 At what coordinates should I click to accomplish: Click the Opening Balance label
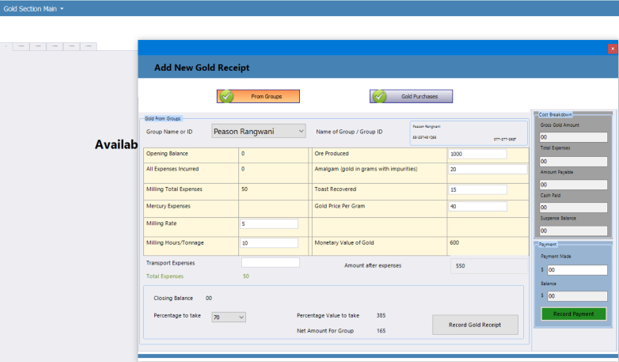click(x=167, y=154)
